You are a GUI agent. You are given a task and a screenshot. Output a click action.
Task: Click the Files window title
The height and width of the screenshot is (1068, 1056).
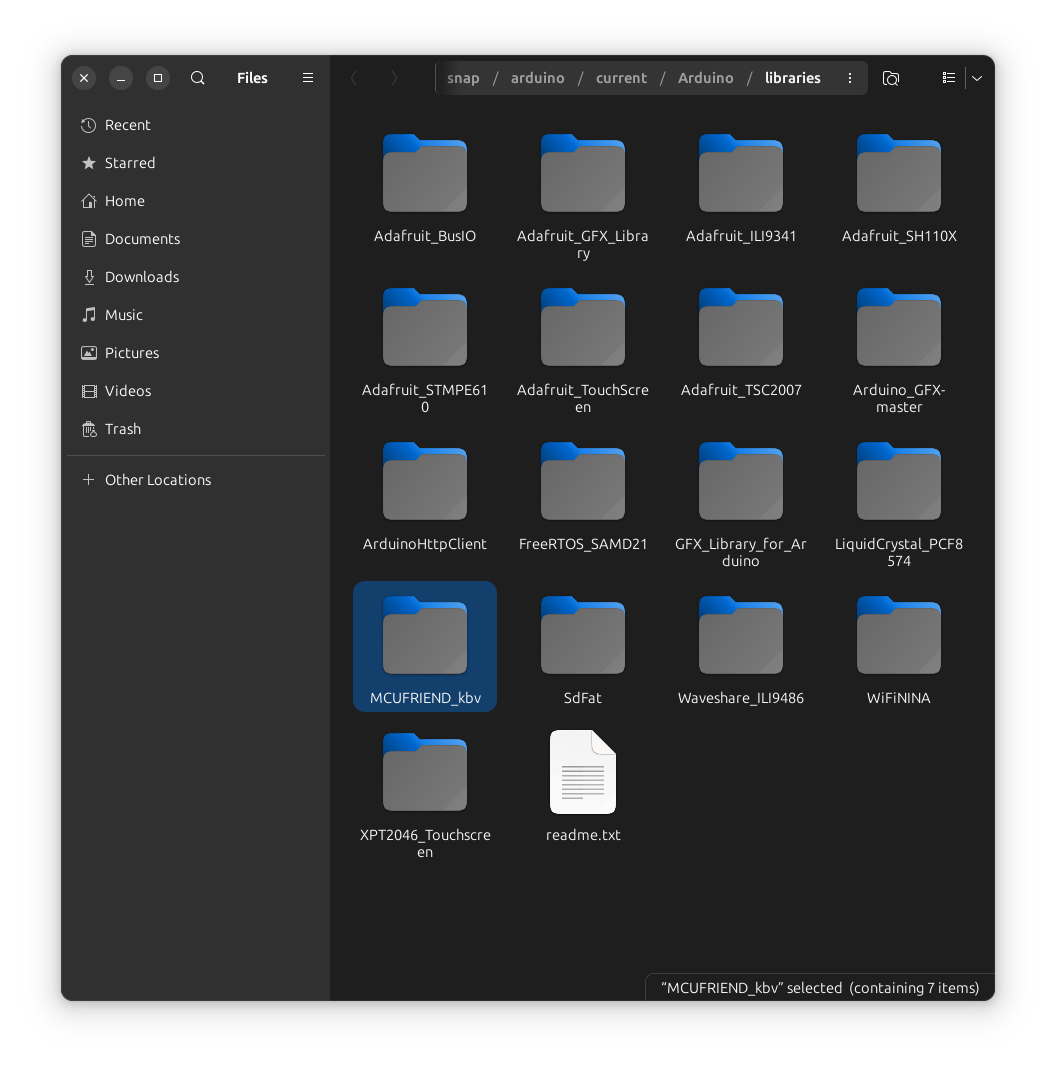[x=252, y=78]
